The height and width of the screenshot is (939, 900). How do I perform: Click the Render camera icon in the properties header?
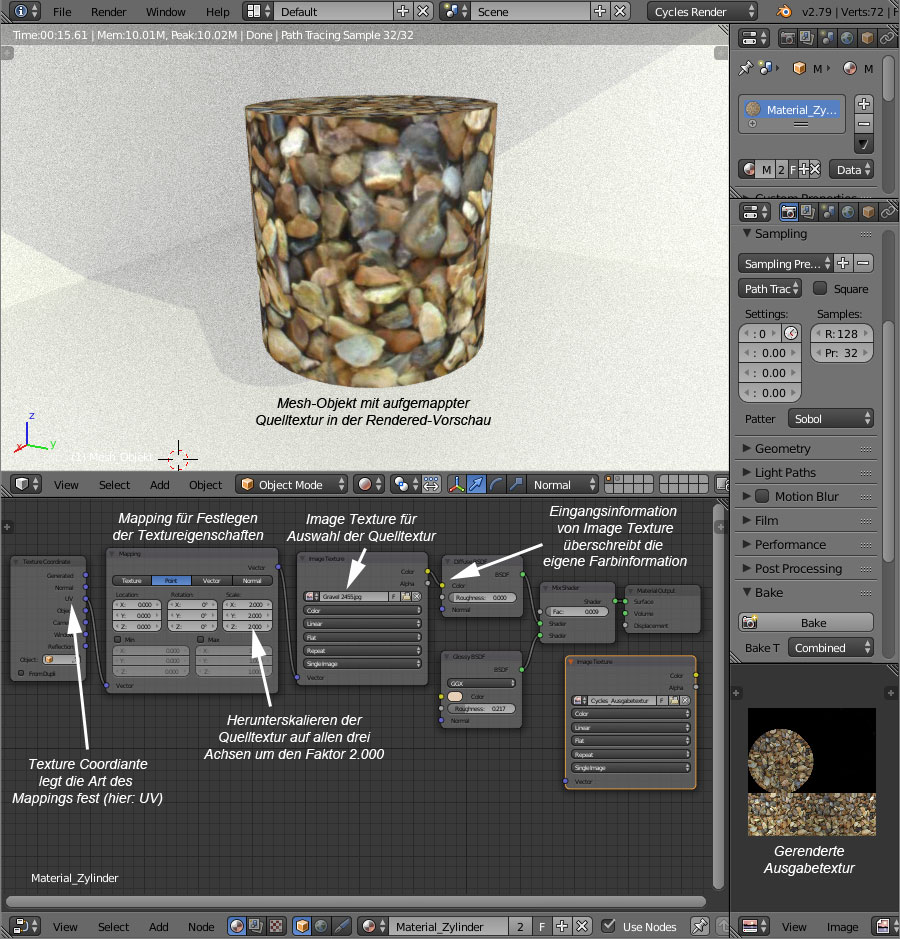point(788,212)
